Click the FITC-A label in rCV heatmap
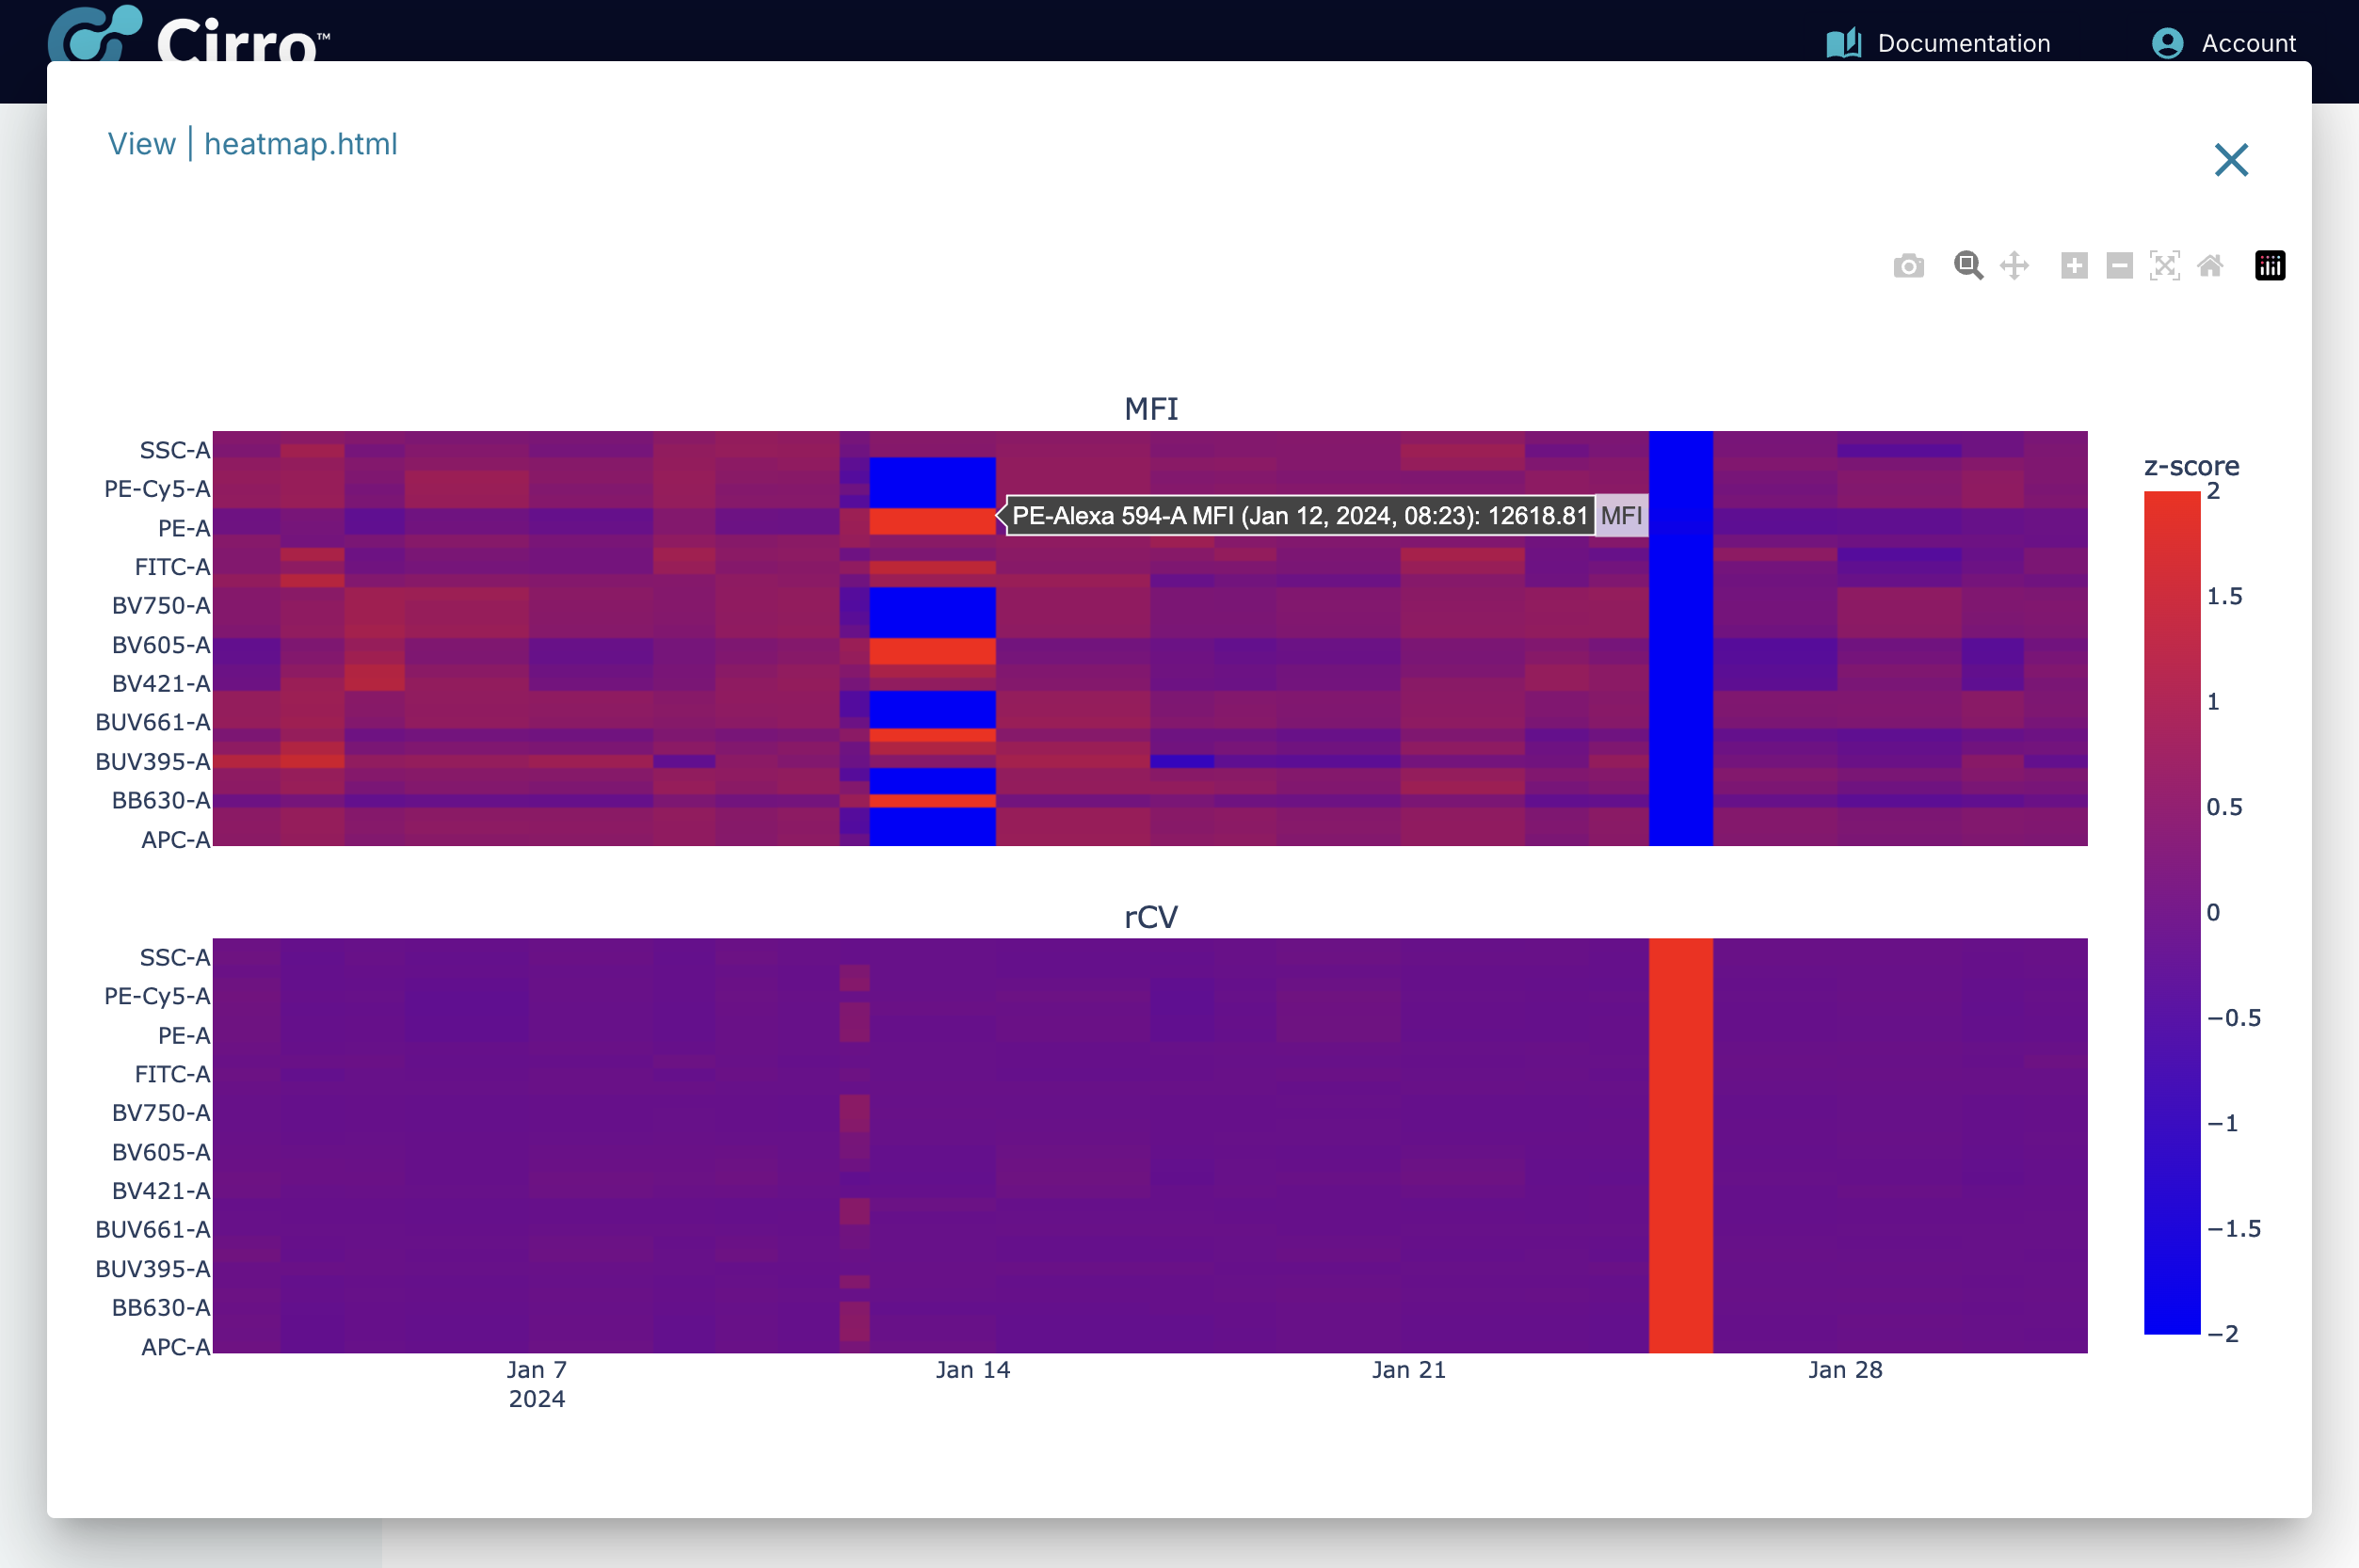This screenshot has width=2359, height=1568. point(173,1074)
